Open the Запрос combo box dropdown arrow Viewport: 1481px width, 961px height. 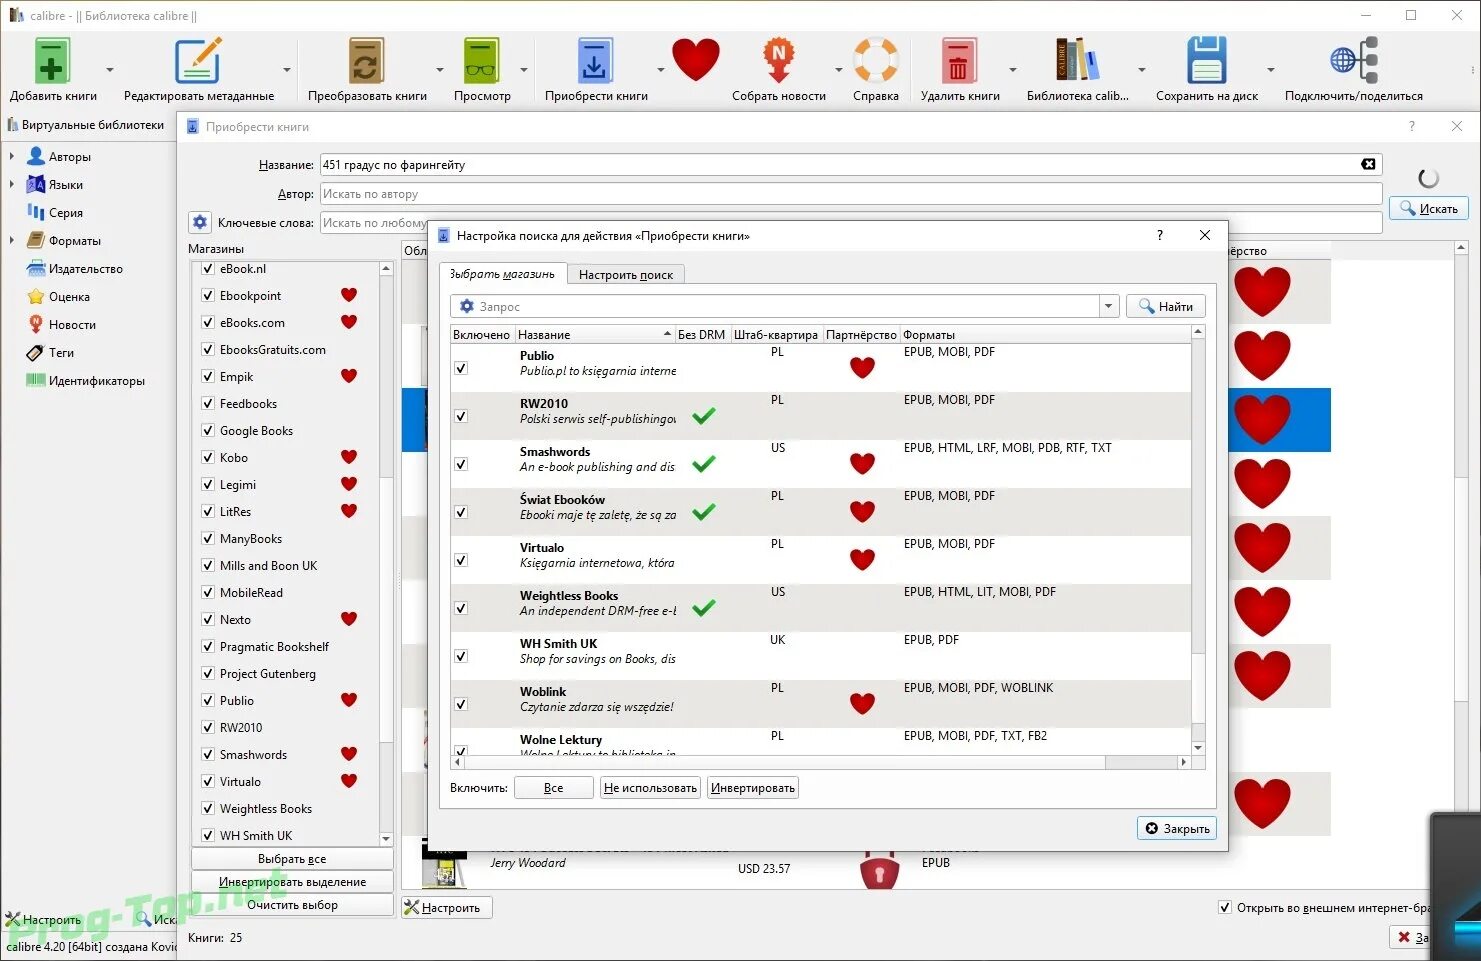pyautogui.click(x=1108, y=306)
